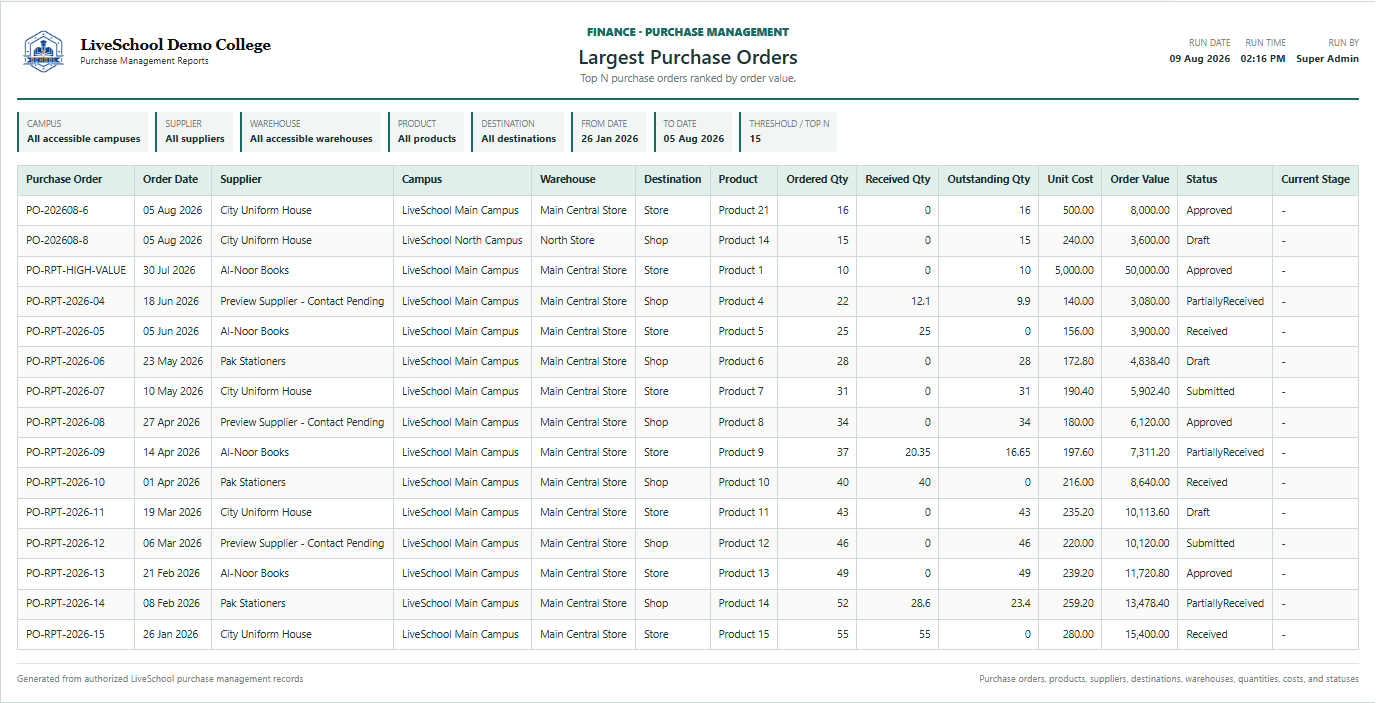Select purchase order PO-202608-8
The width and height of the screenshot is (1376, 703).
[x=57, y=240]
